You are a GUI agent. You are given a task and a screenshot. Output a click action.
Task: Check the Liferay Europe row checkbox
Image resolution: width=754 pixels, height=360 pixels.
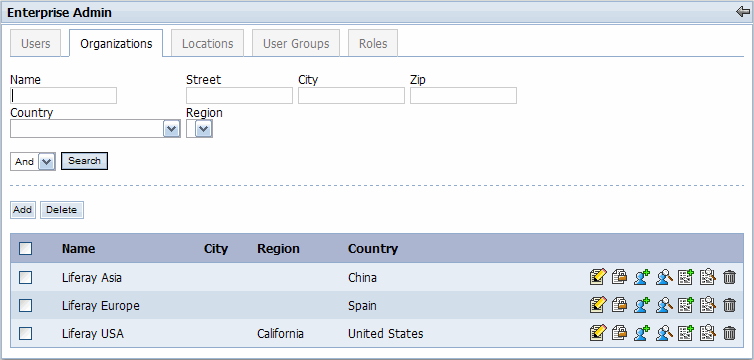click(x=25, y=305)
